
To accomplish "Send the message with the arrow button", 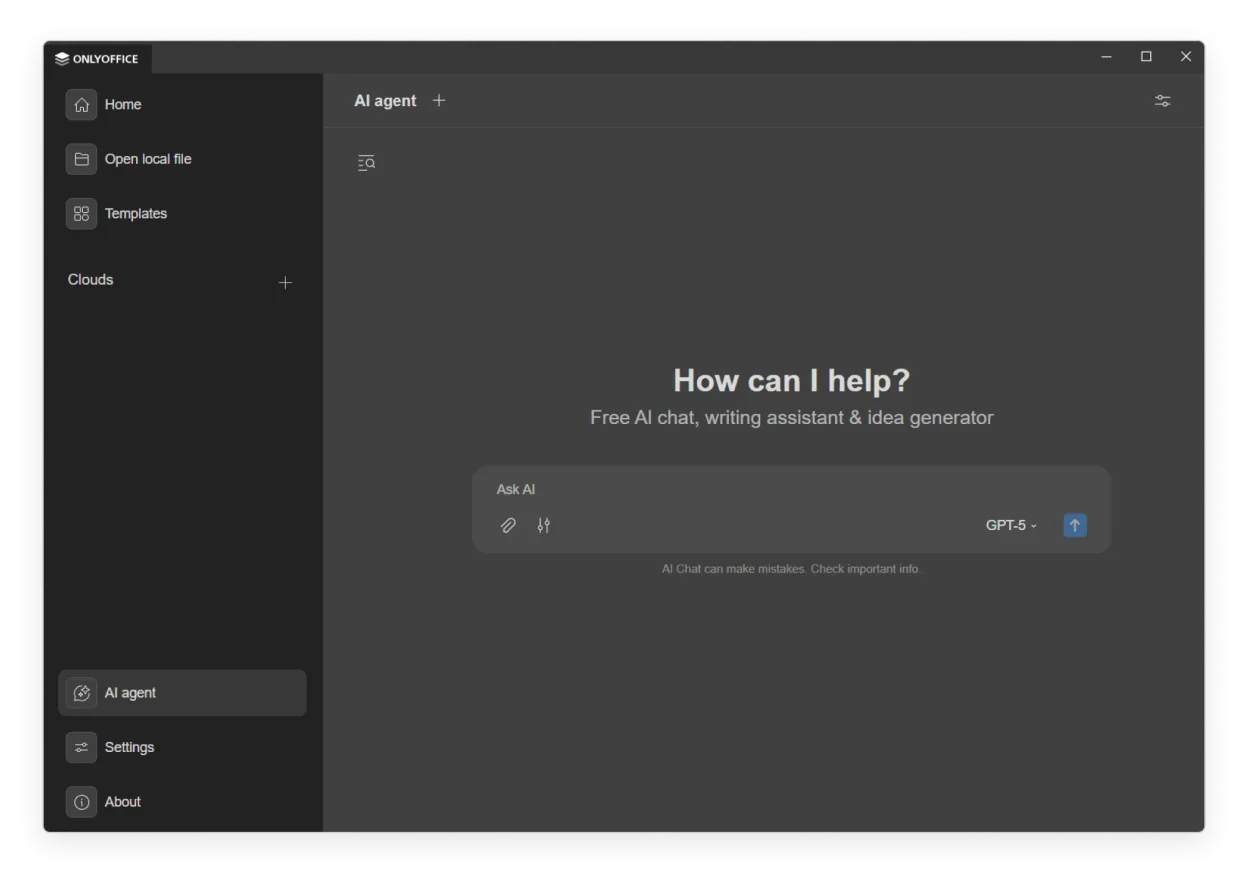I will tap(1075, 525).
